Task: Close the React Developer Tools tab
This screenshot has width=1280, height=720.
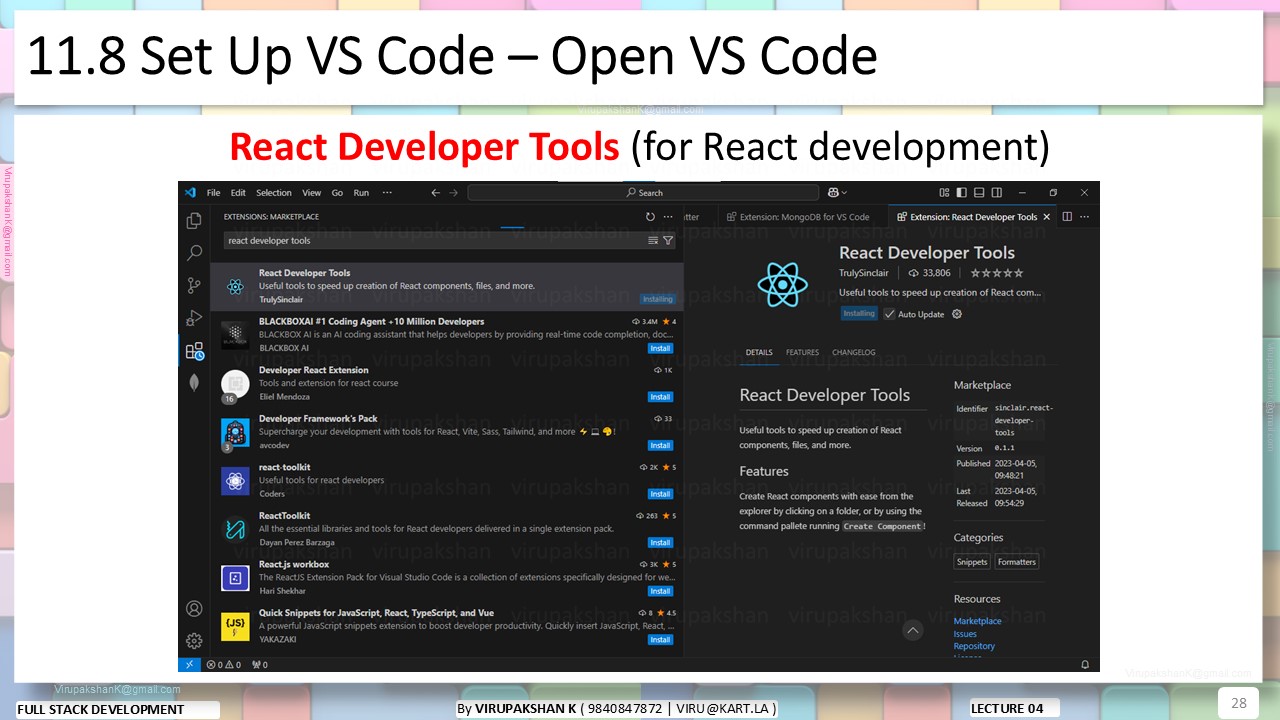Action: (x=1047, y=217)
